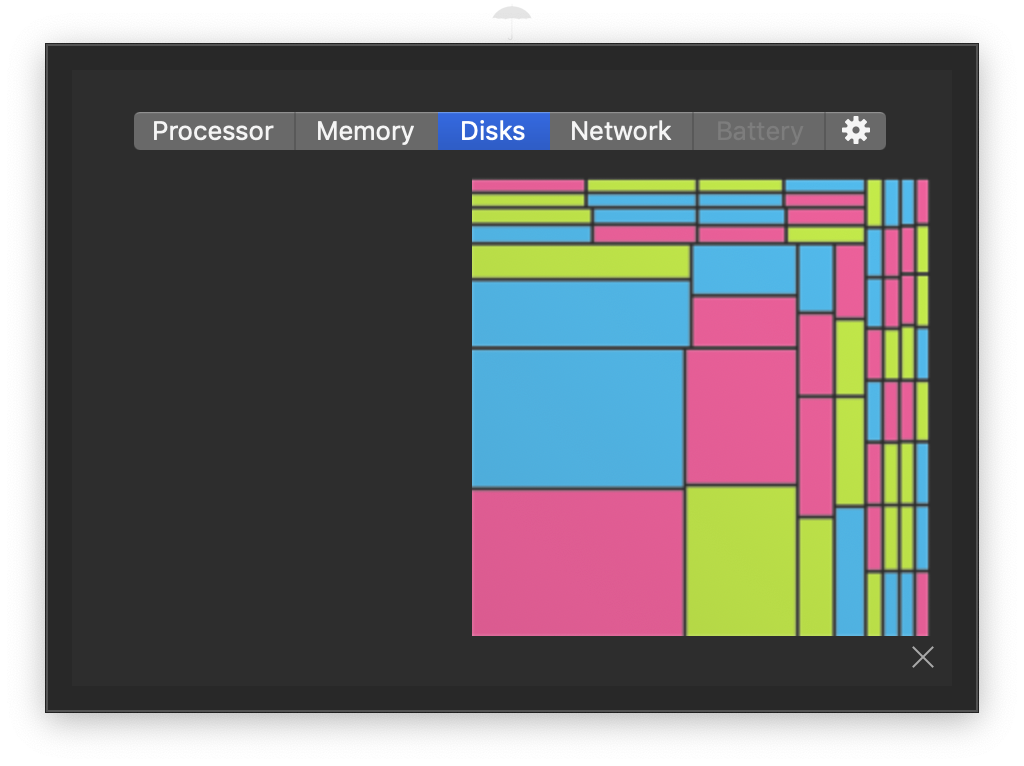The width and height of the screenshot is (1024, 766).
Task: Select the largest blue treemap block
Action: tap(577, 418)
